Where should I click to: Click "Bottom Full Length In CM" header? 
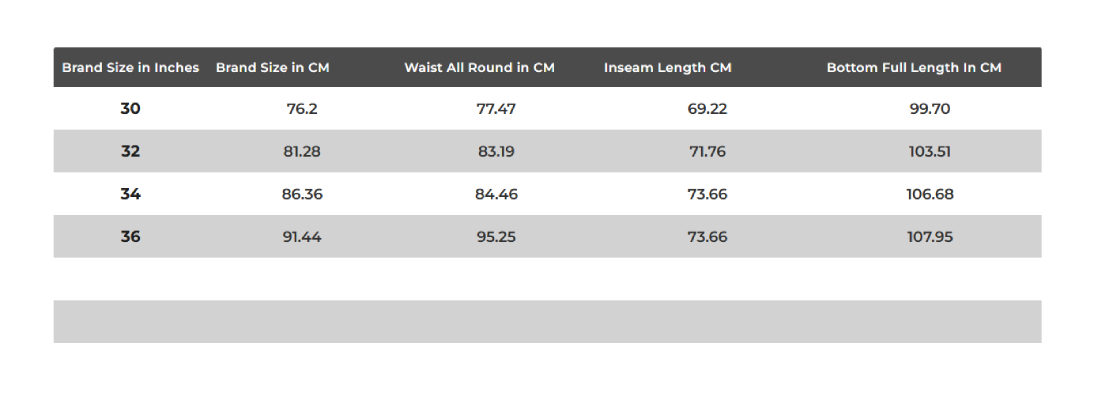point(914,68)
